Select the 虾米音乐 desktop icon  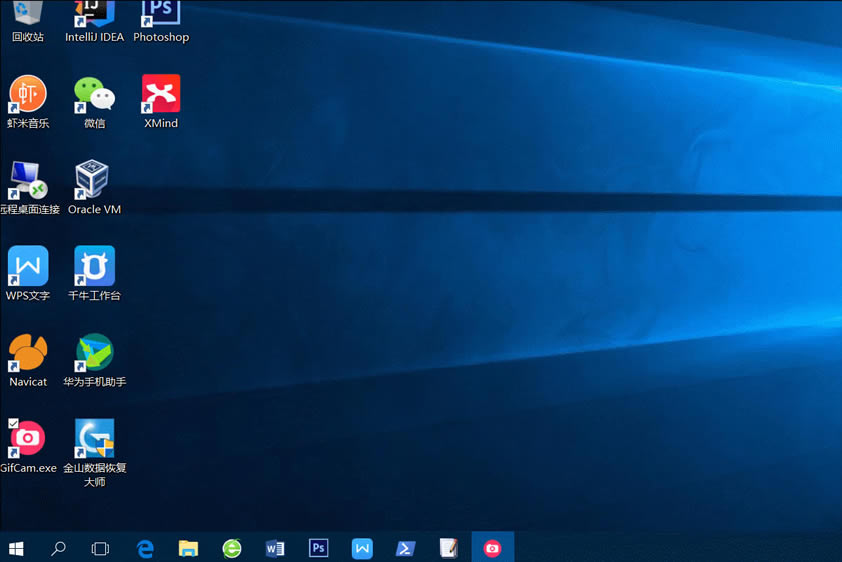pyautogui.click(x=28, y=95)
